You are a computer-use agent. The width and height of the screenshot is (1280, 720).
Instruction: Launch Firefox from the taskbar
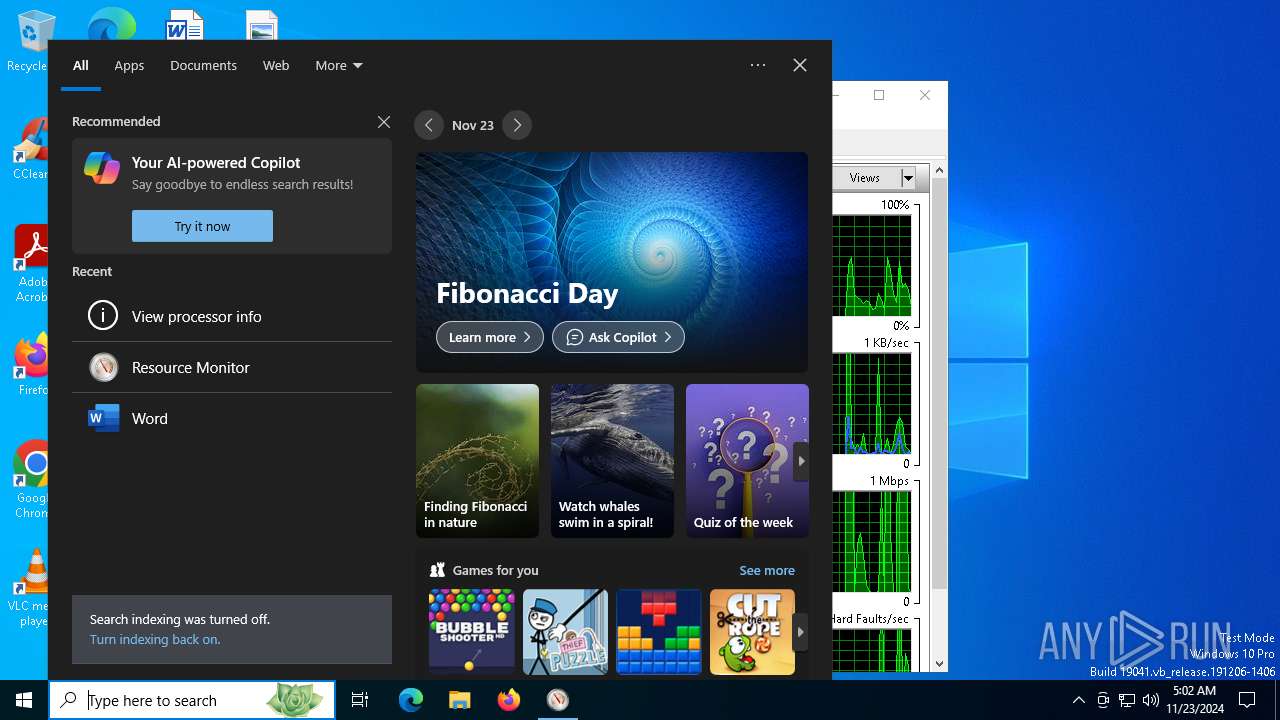[509, 700]
